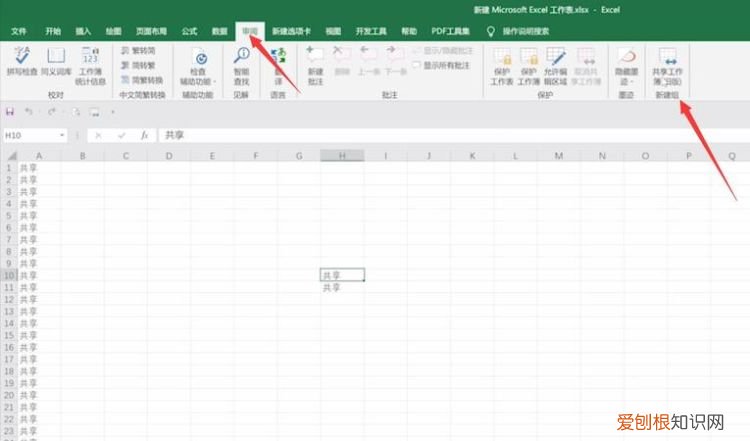Go to the 上一条 previous comment
The image size is (750, 441).
tap(368, 61)
